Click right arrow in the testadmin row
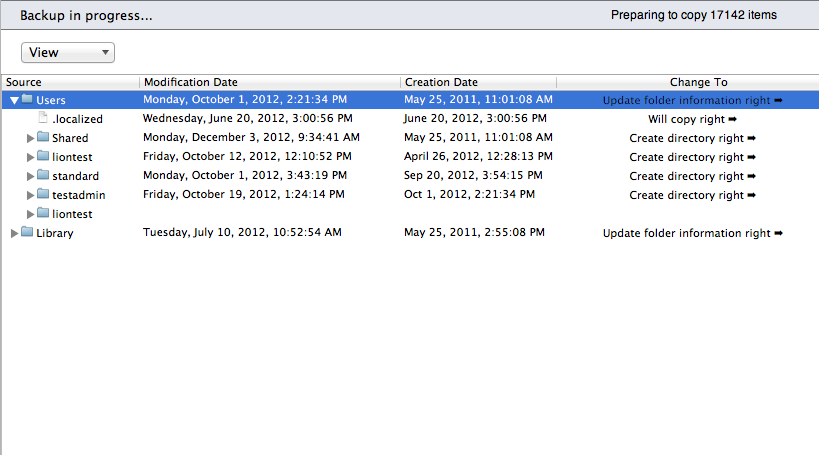This screenshot has height=455, width=819. (752, 195)
